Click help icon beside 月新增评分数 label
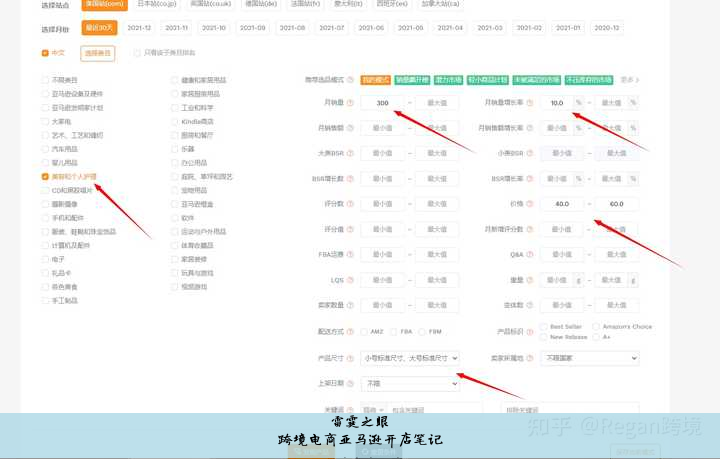Viewport: 720px width, 459px height. click(x=529, y=229)
